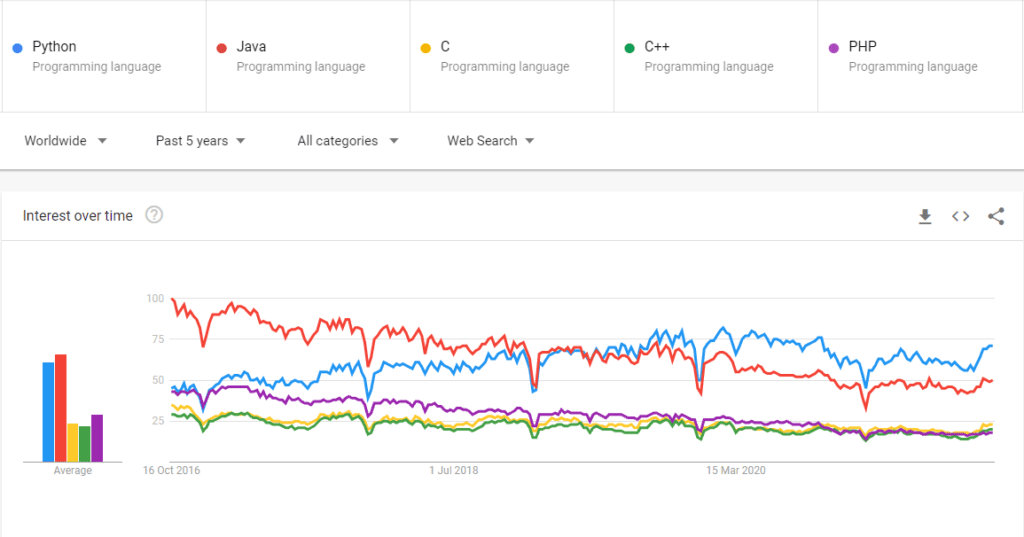Screen dimensions: 1024x537
Task: Share the Interest over time chart
Action: pos(996,216)
